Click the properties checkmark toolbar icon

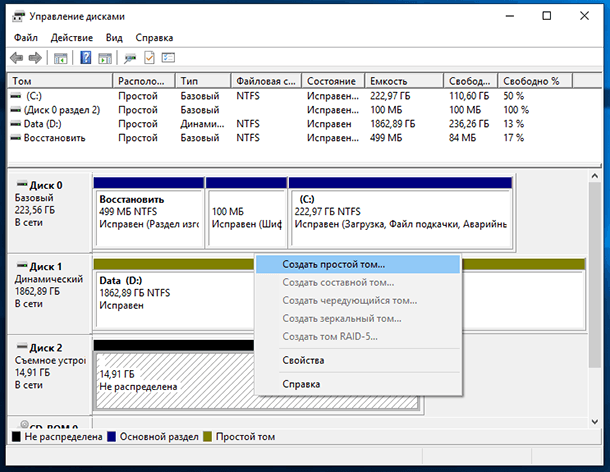click(x=150, y=58)
